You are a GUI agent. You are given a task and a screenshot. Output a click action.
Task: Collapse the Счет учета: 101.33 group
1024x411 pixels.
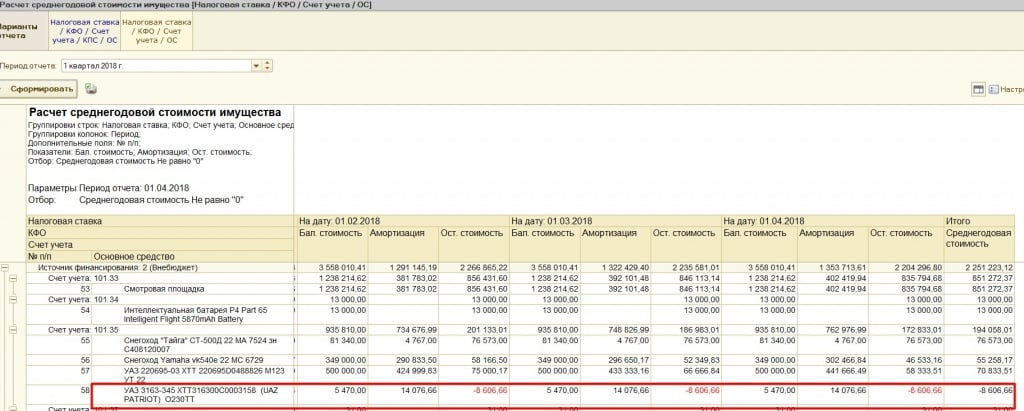15,278
